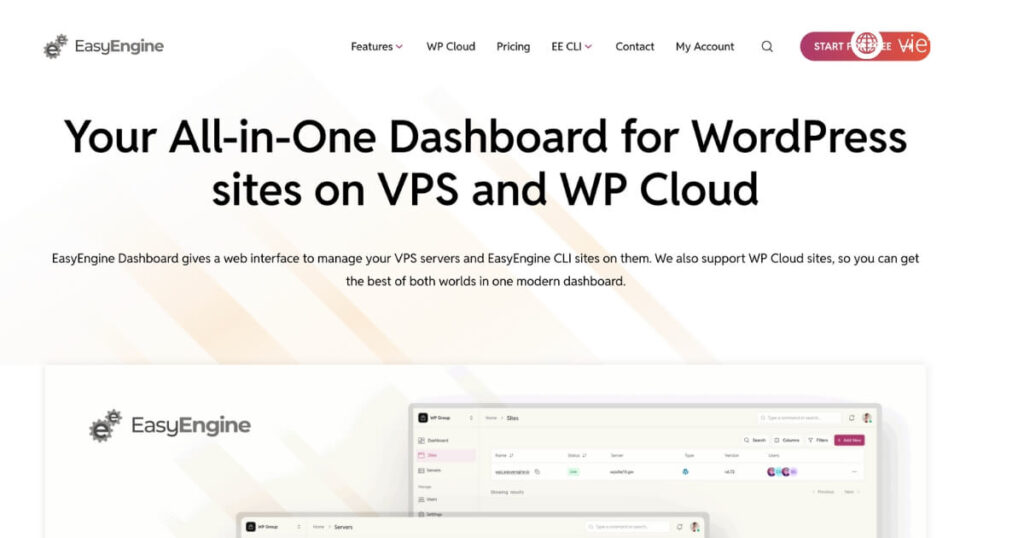The height and width of the screenshot is (538, 1024).
Task: Select Sites in the preview sidebar
Action: [445, 455]
